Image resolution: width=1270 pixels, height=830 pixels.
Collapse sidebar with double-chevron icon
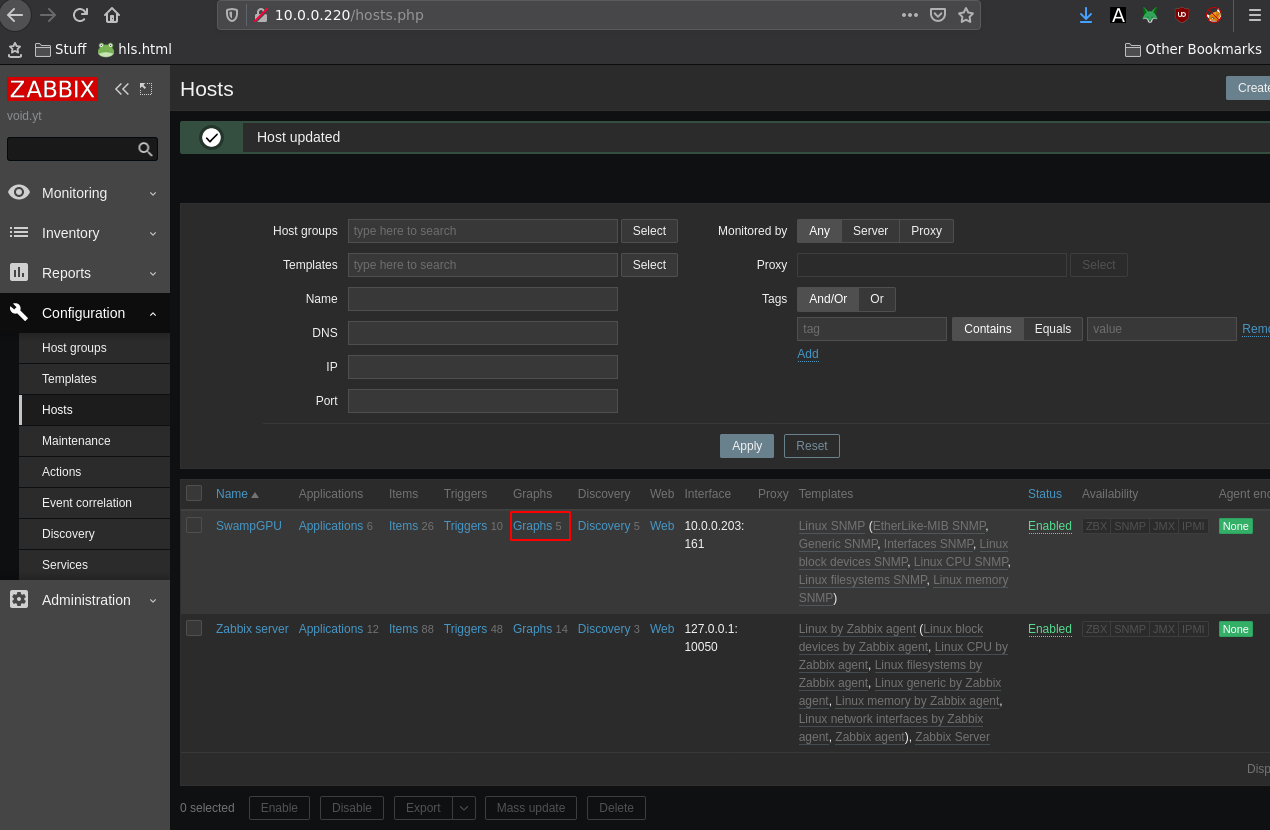coord(122,89)
